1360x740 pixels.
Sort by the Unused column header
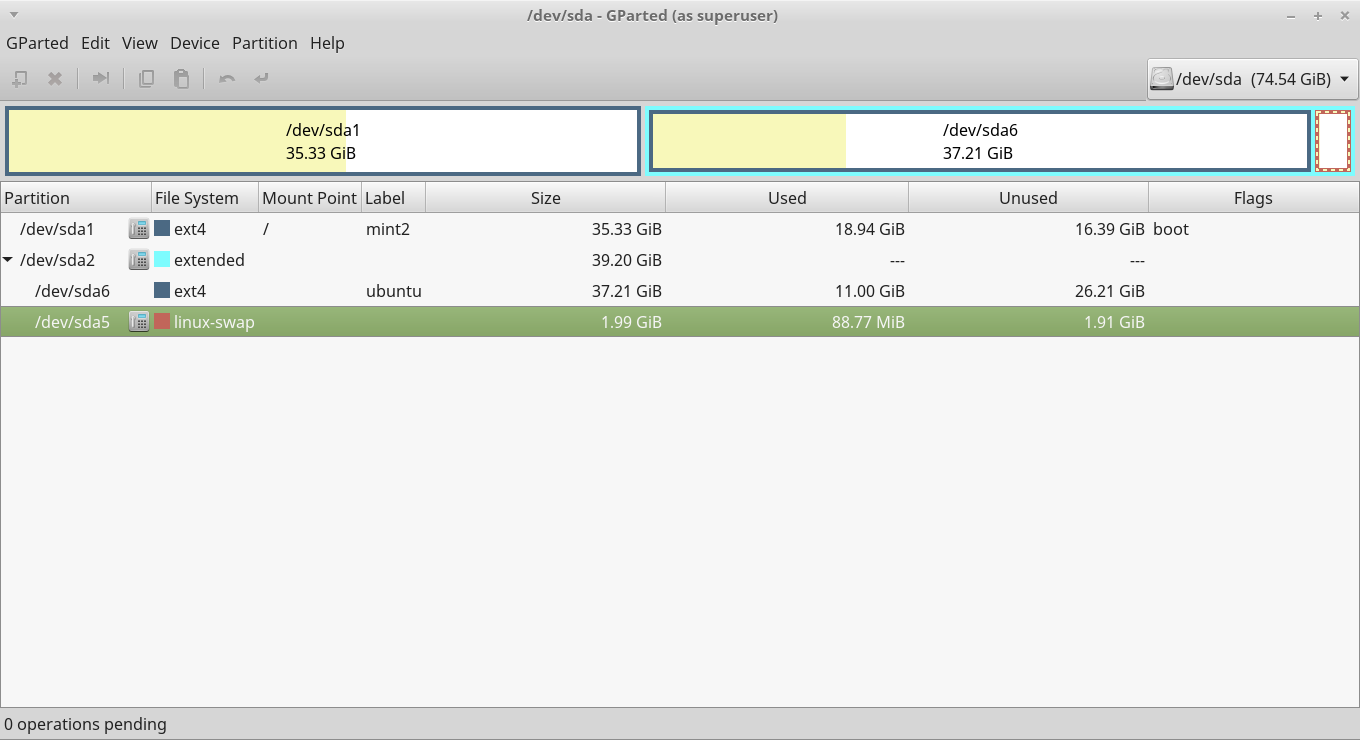pyautogui.click(x=1028, y=198)
